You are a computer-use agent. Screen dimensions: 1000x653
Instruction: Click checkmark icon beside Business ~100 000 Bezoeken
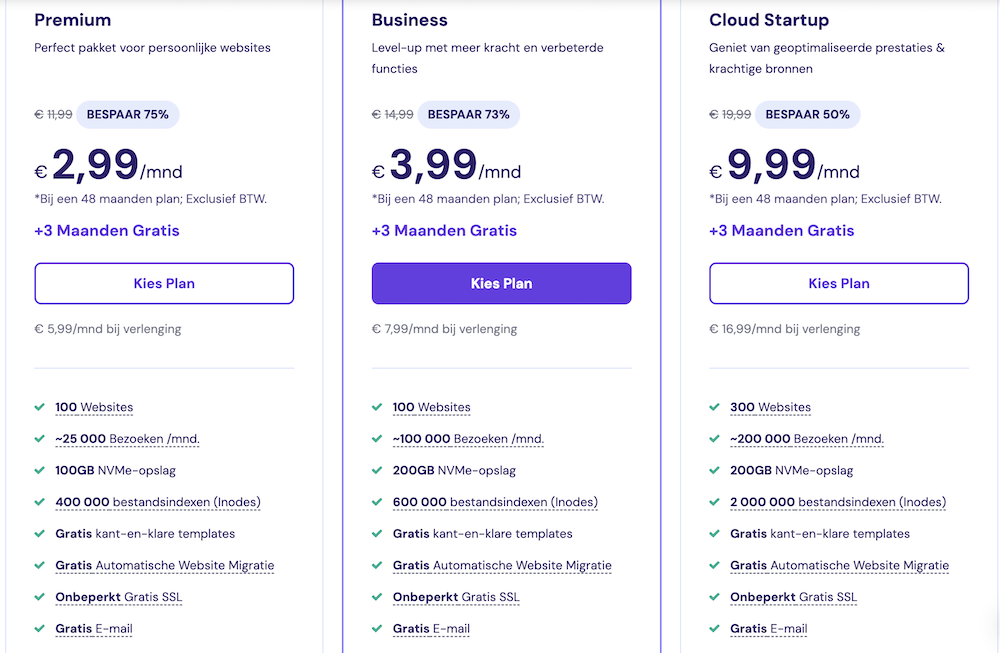click(377, 439)
